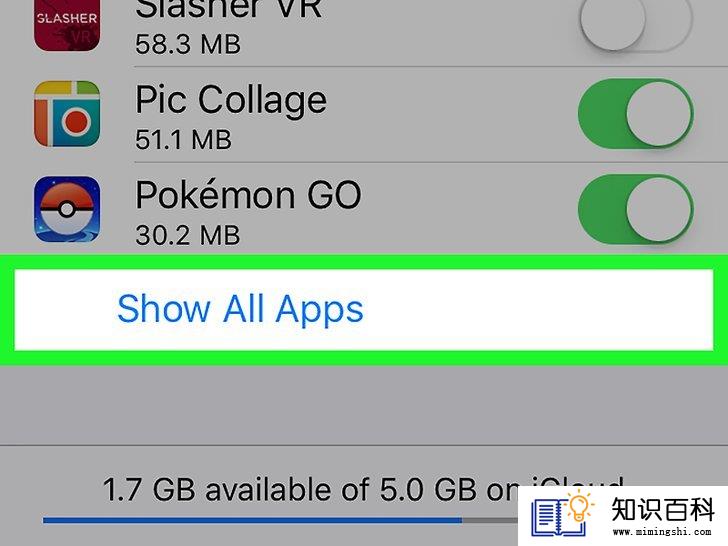Click the book and lightbulb watermark logo

point(562,514)
